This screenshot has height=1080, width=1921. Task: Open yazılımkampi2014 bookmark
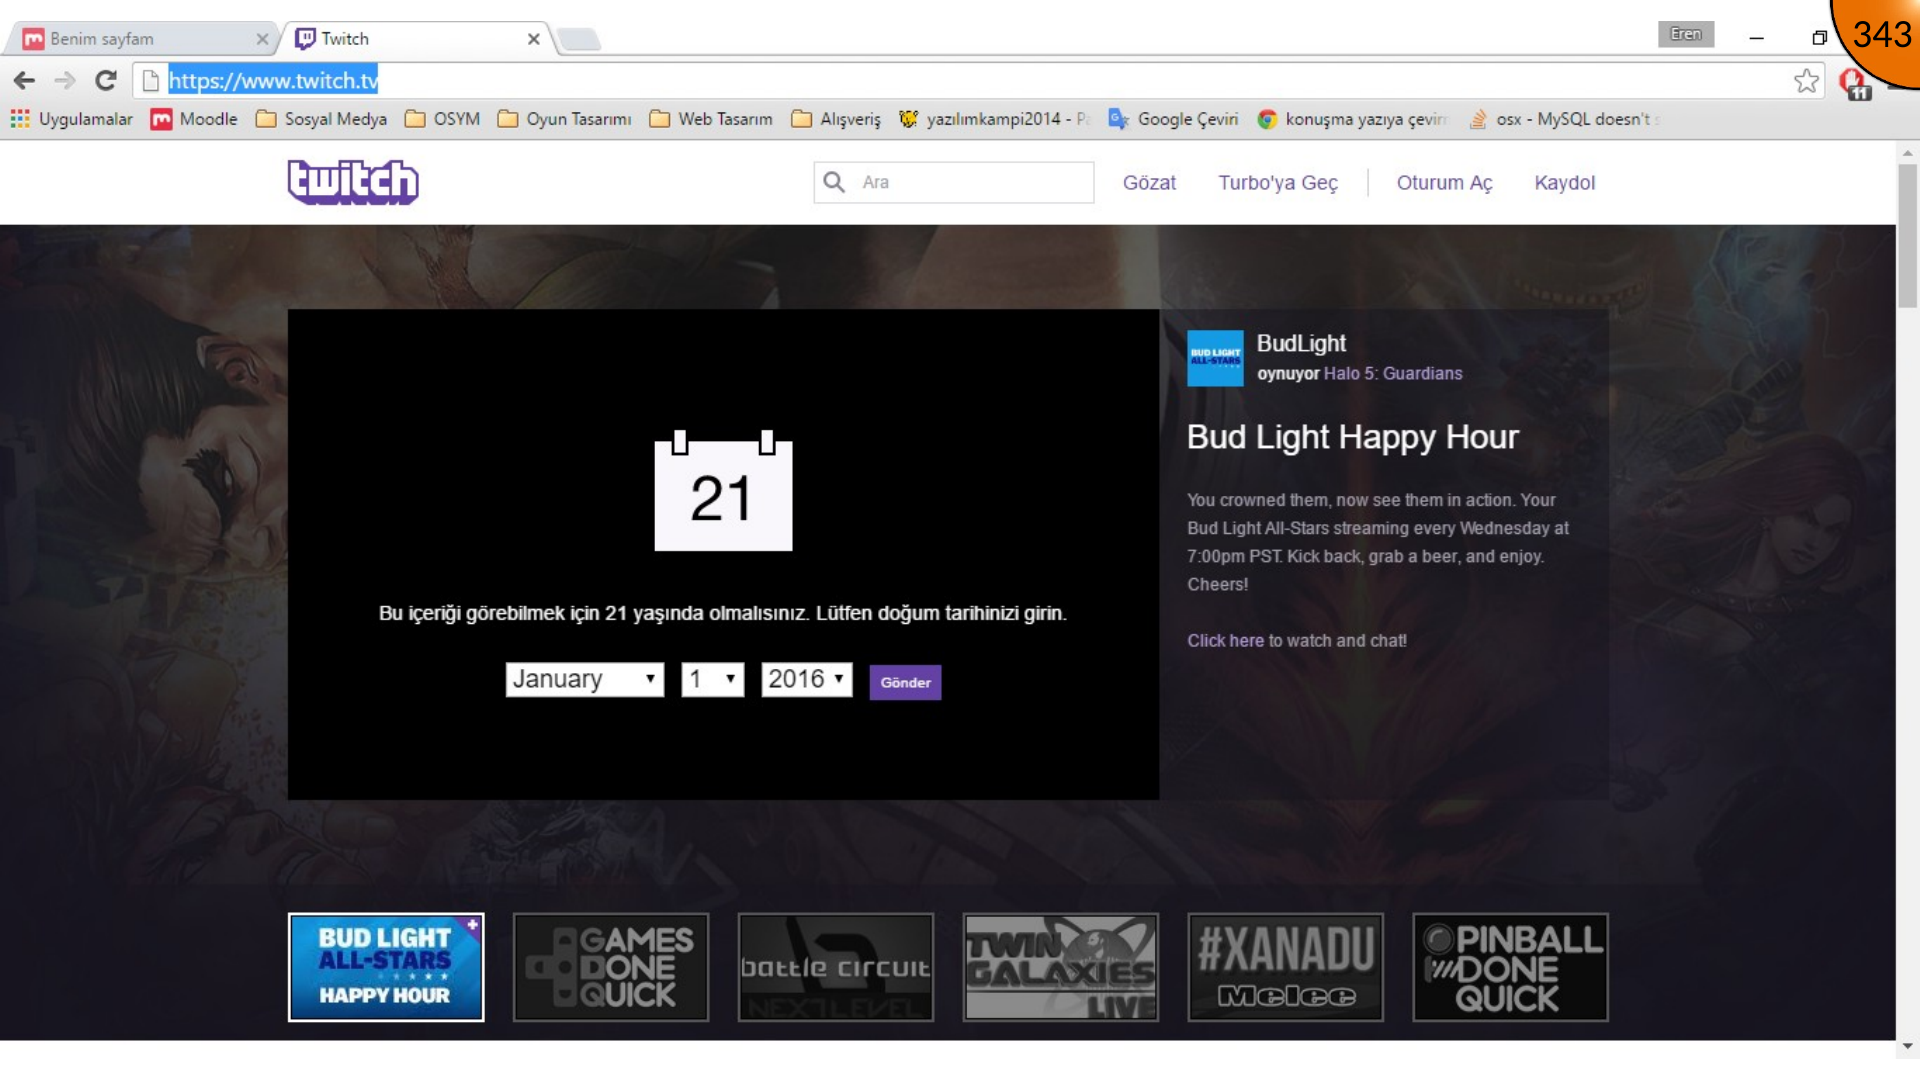(994, 119)
